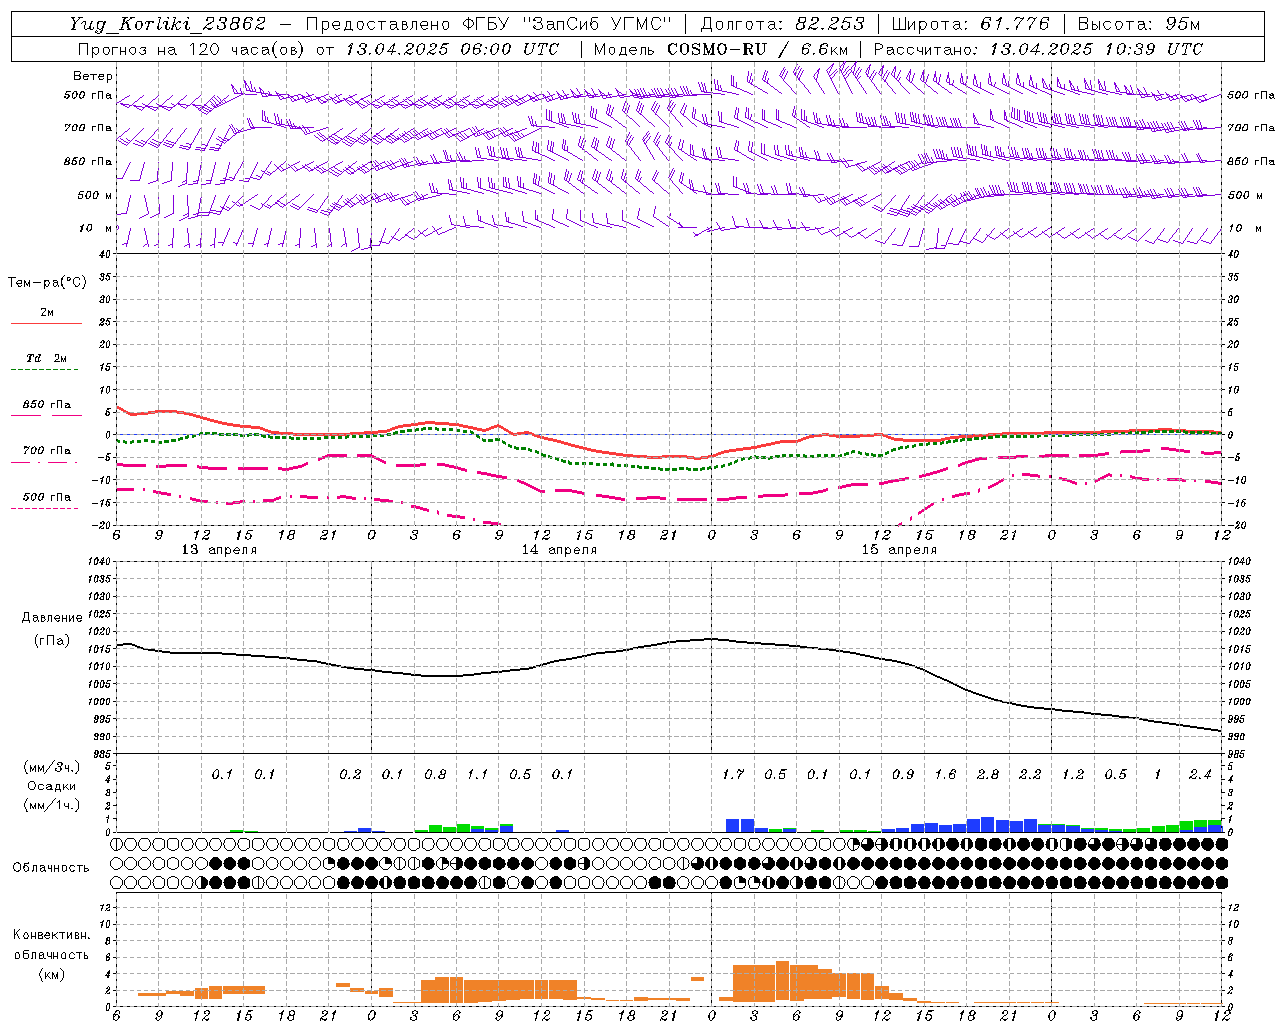Click the (мм/1ч.) precipitation unit label
Screen dimensions: 1280x1024
coord(52,805)
